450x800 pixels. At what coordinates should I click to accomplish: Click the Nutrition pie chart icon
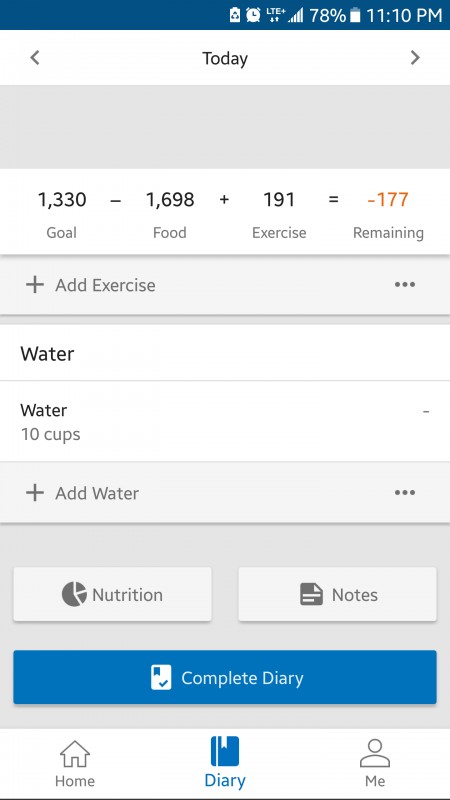(74, 594)
